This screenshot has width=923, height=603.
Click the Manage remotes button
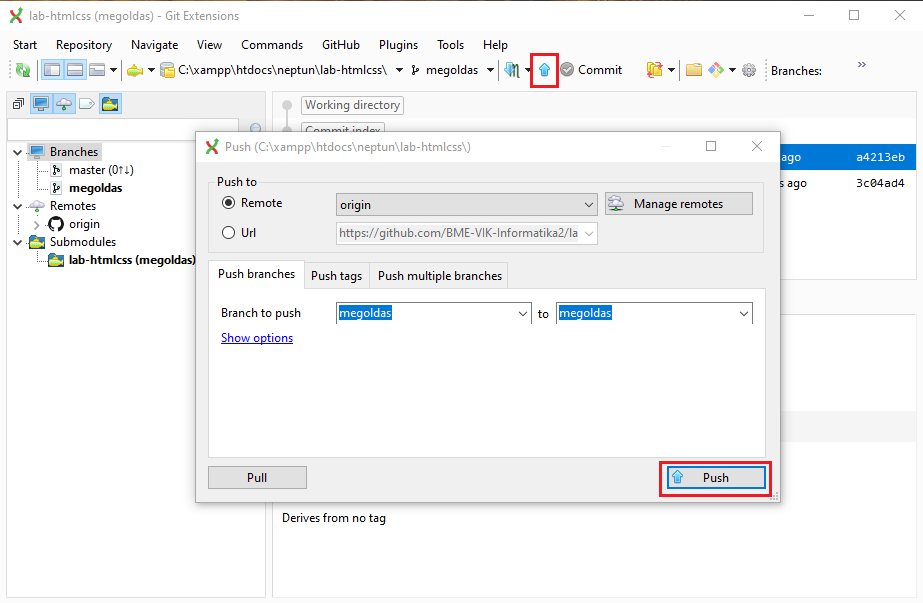[678, 204]
